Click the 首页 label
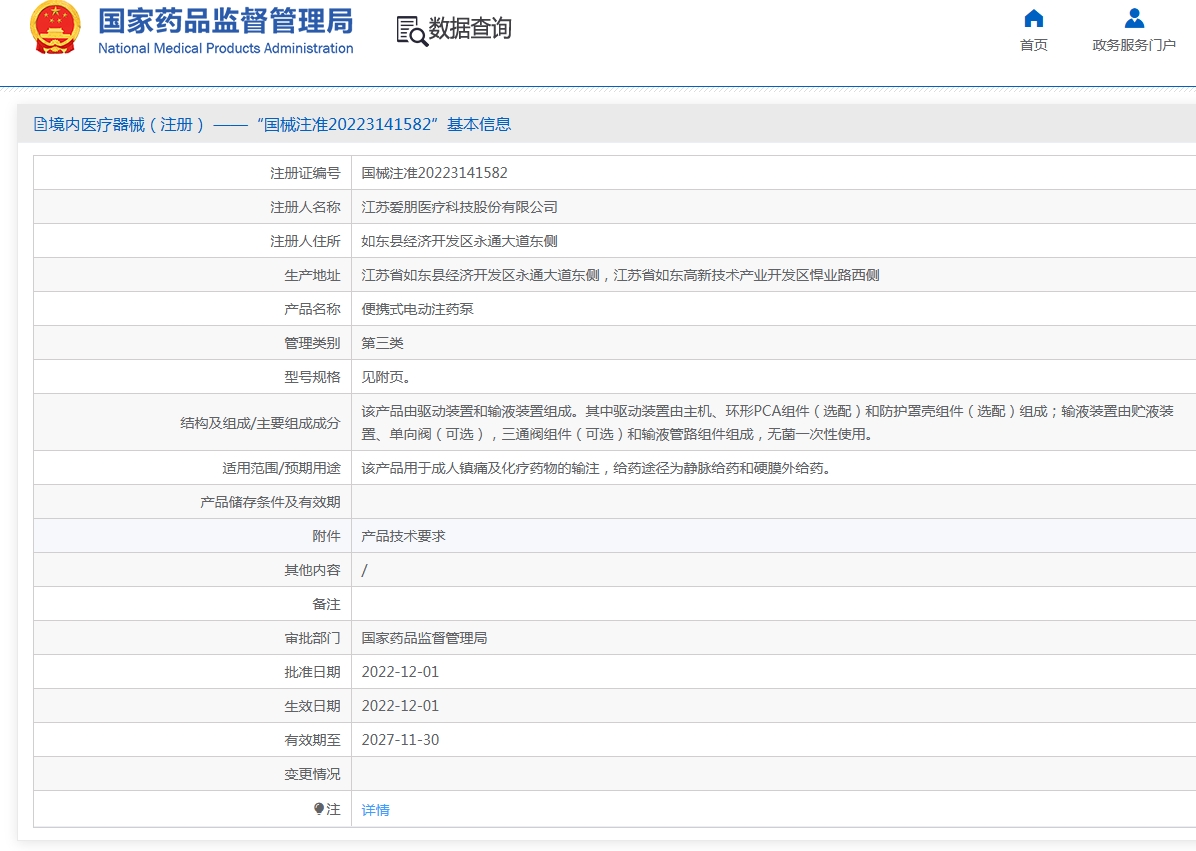 click(x=1034, y=45)
